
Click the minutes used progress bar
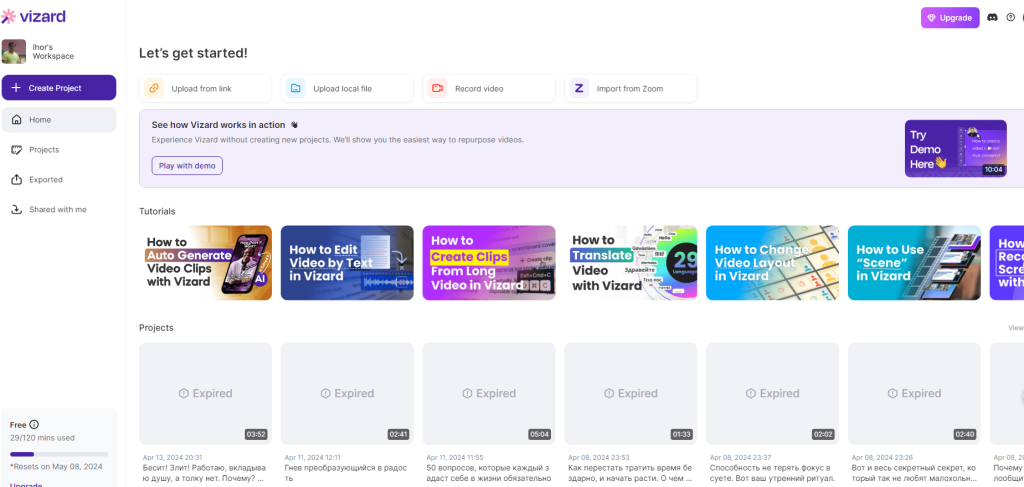click(59, 454)
